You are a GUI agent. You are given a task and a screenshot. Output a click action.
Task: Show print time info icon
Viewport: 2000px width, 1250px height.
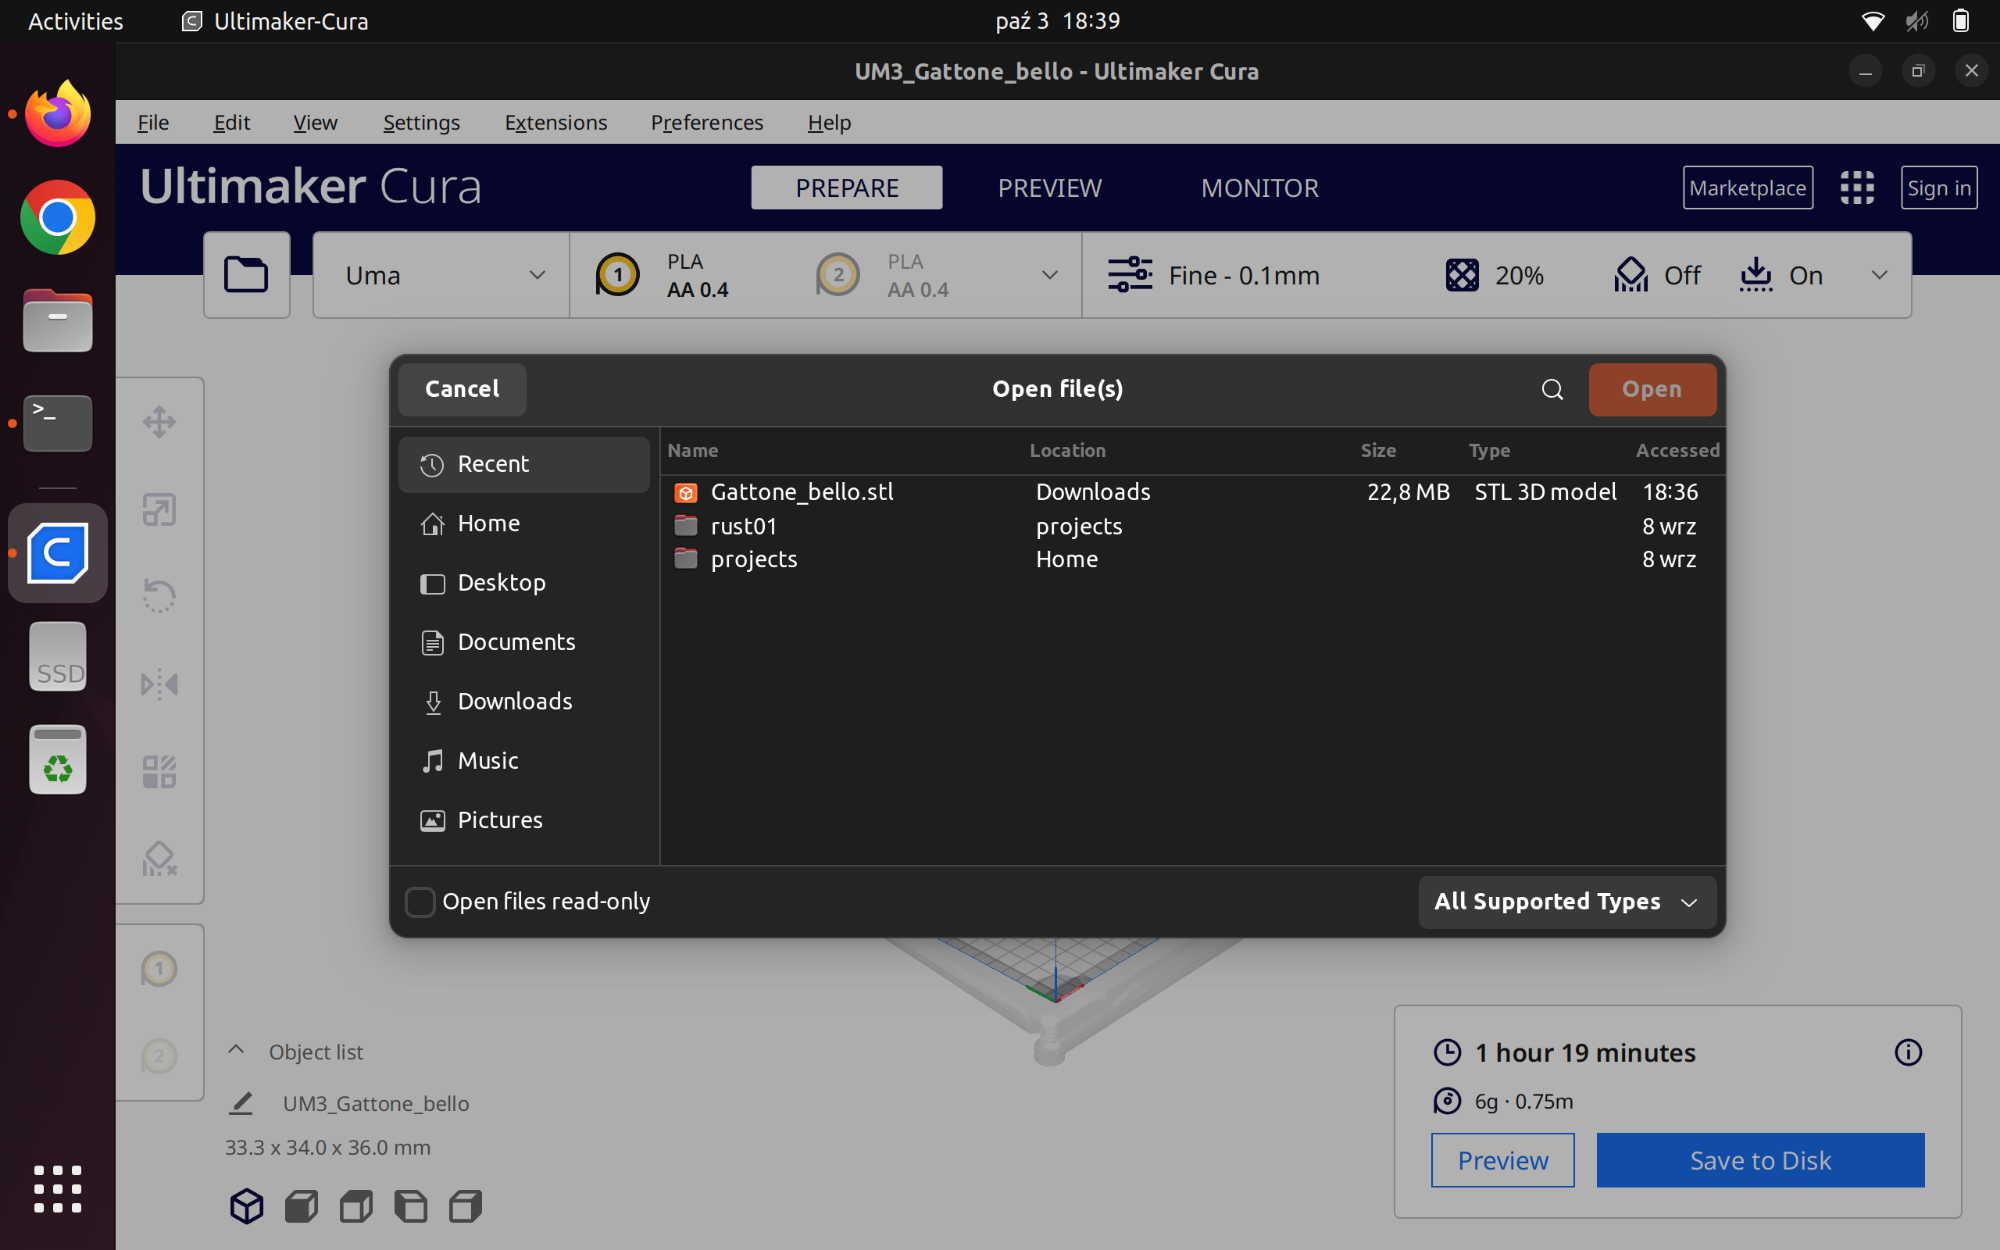tap(1908, 1052)
